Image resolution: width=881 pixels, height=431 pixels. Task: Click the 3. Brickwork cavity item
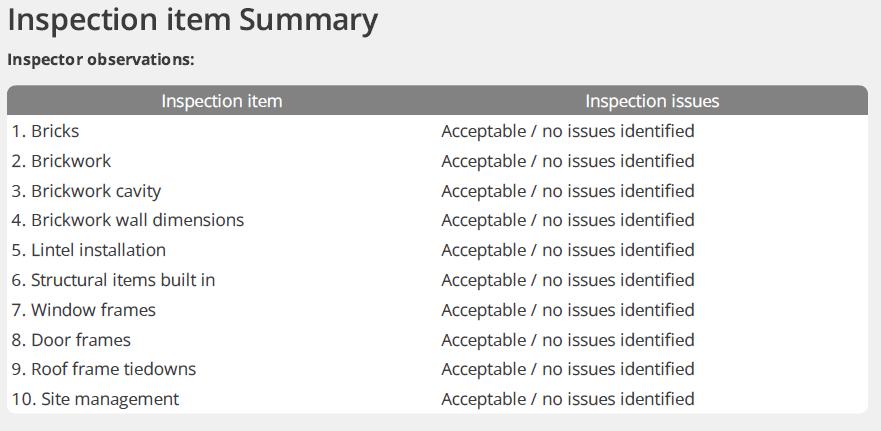point(86,191)
